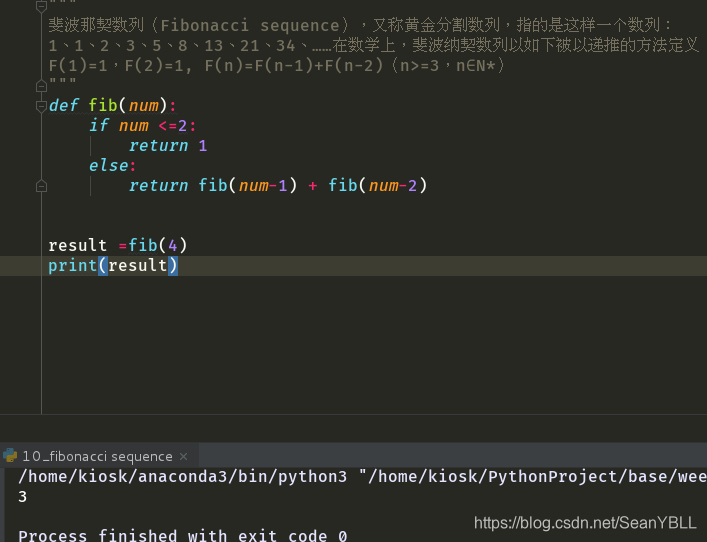Click 'fib(num-2)' call in return line
This screenshot has width=707, height=542.
coord(377,185)
